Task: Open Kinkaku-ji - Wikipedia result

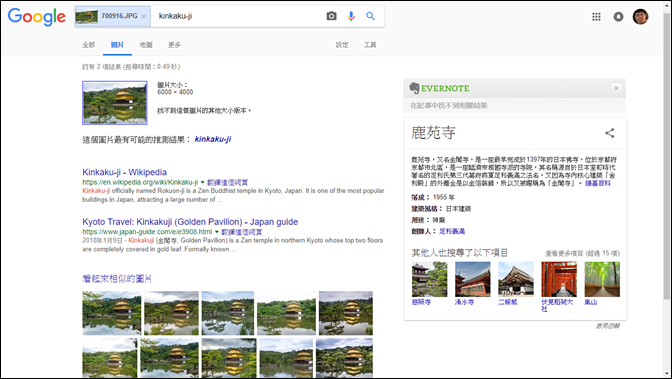Action: [x=124, y=172]
